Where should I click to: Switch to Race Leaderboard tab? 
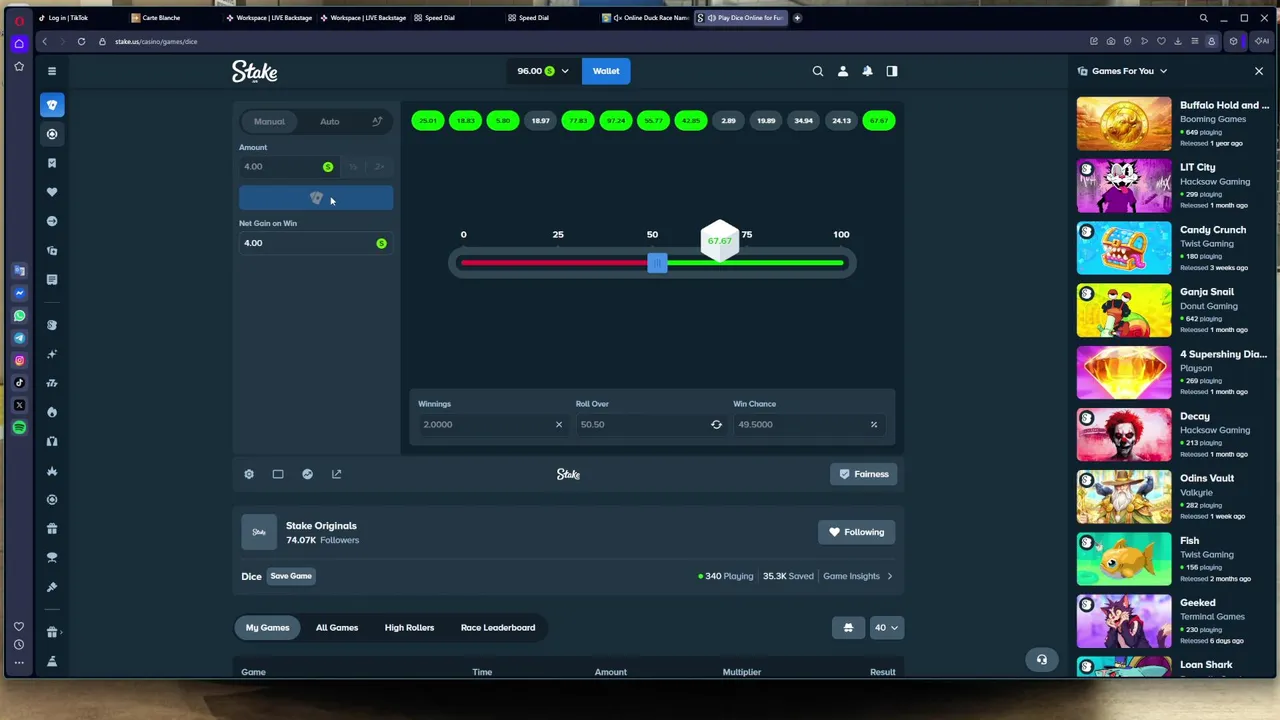tap(498, 628)
